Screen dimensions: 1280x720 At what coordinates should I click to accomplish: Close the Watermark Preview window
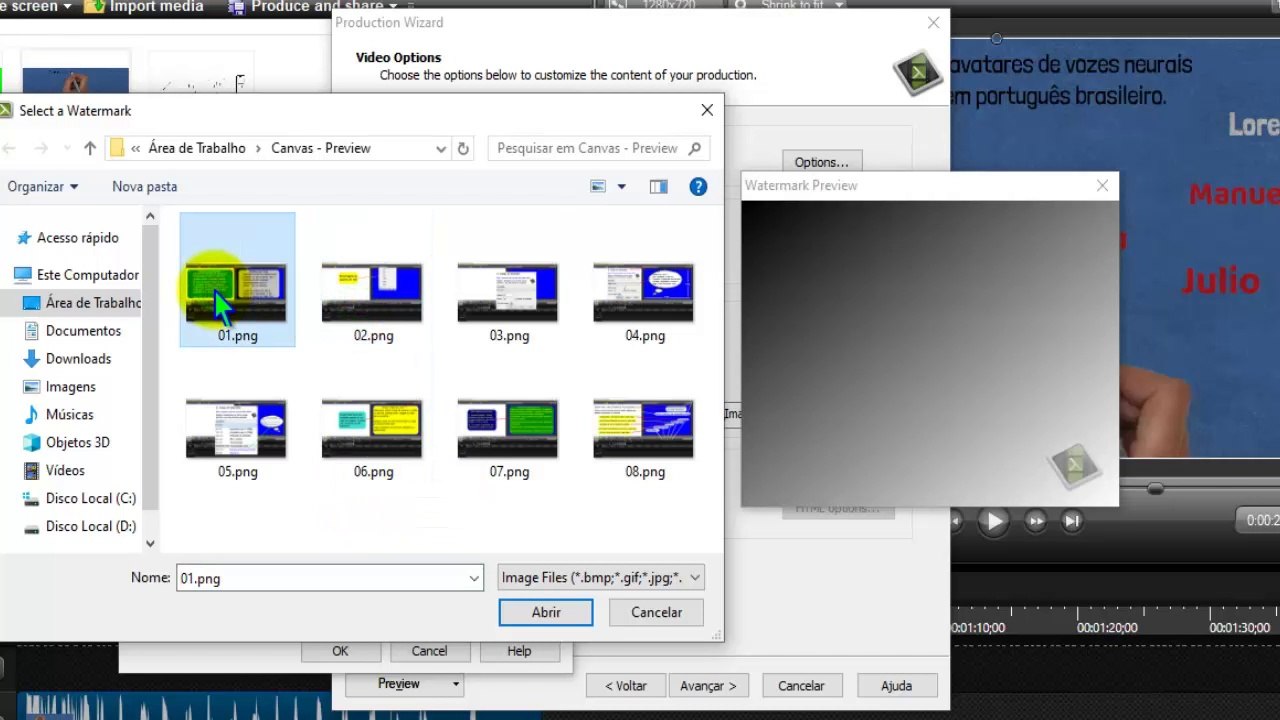point(1102,185)
